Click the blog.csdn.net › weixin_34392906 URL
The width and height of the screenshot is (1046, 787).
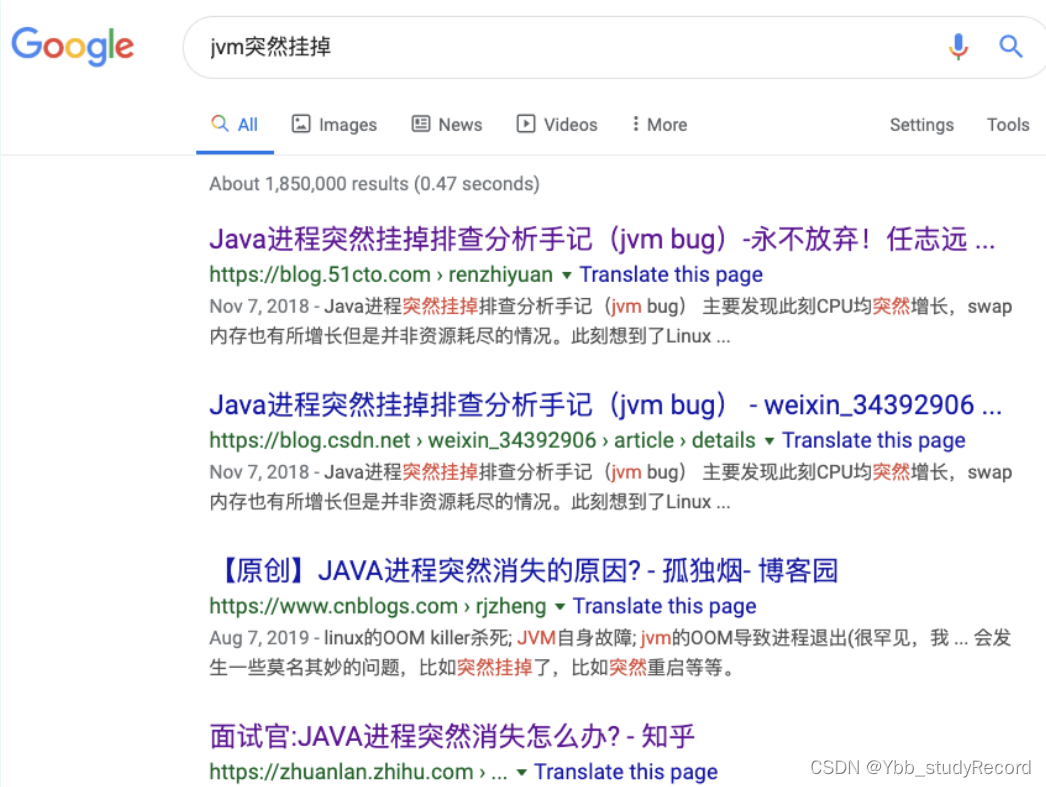(482, 440)
